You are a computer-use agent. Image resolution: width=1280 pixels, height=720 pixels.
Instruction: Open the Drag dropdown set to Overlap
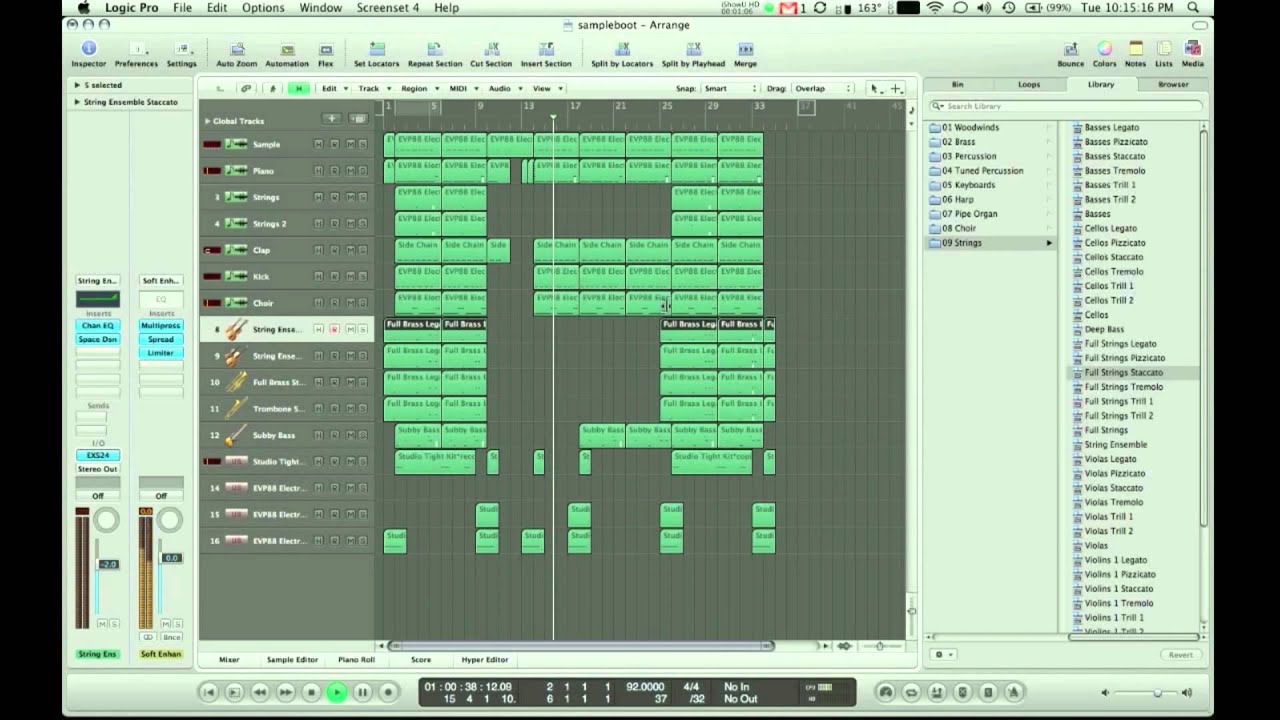click(823, 88)
